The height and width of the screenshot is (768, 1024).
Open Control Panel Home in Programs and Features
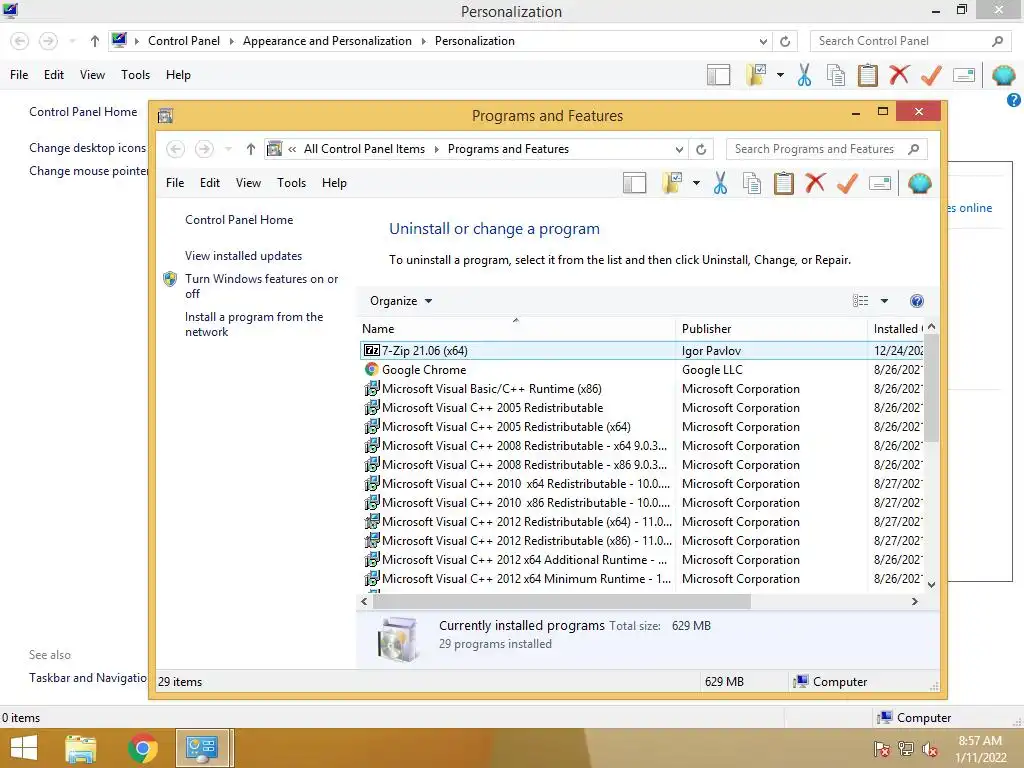click(239, 220)
